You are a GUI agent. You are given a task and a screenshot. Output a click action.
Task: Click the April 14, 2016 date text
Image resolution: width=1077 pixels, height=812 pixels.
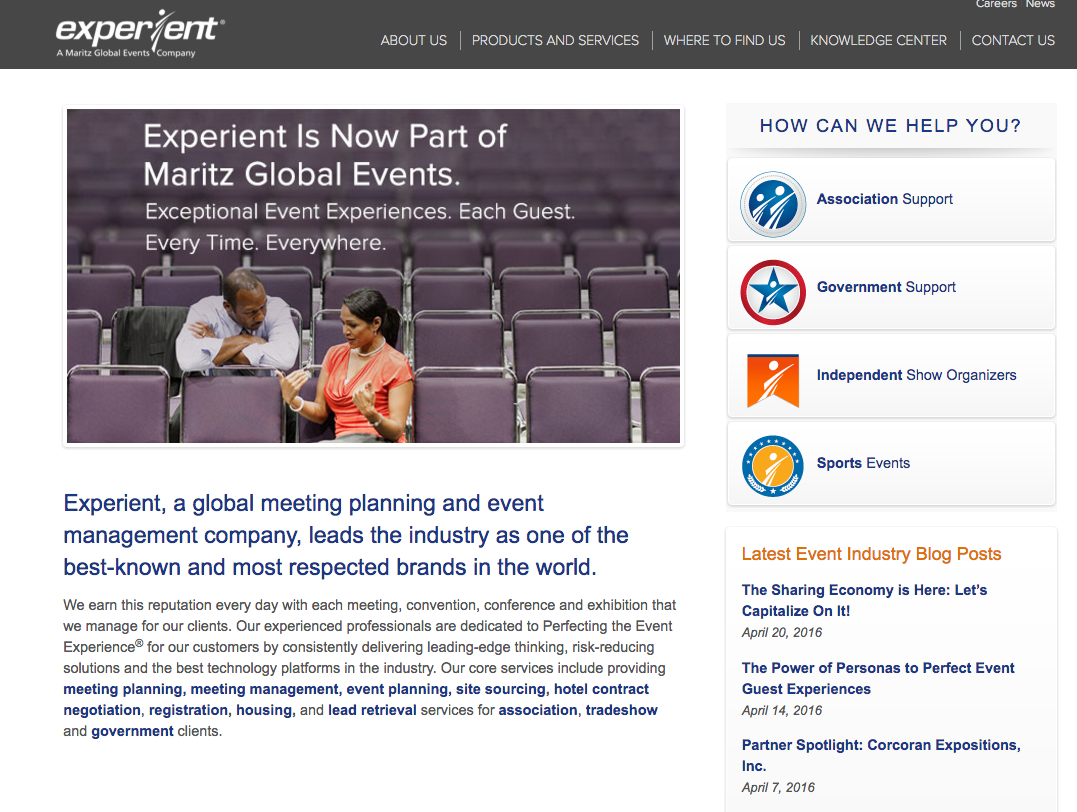point(782,710)
